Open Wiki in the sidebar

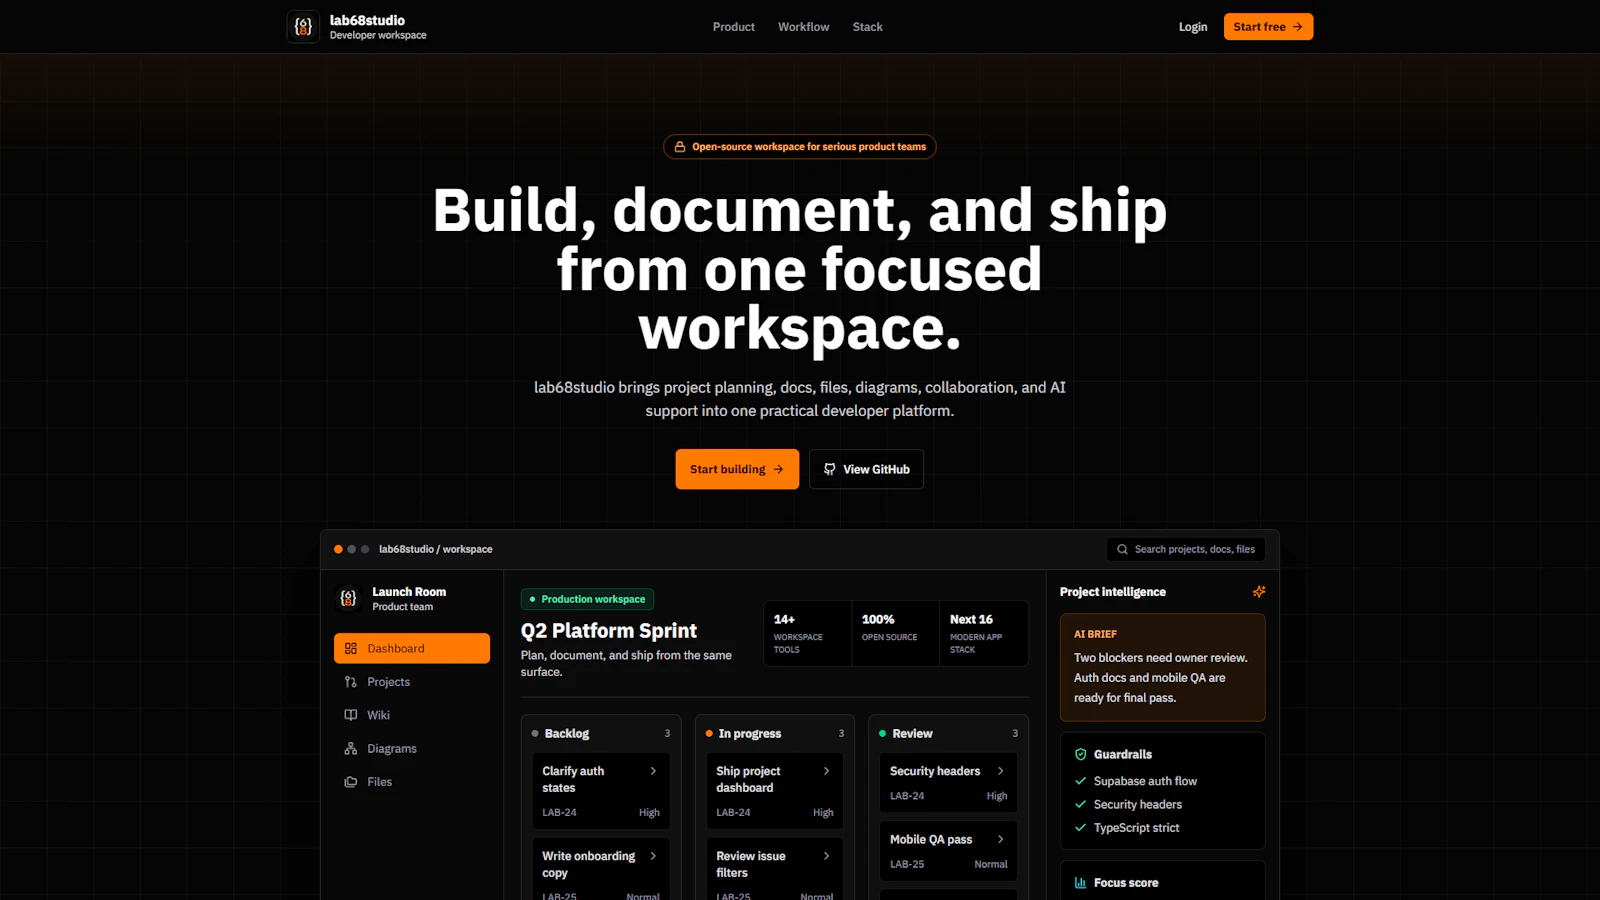pos(412,715)
